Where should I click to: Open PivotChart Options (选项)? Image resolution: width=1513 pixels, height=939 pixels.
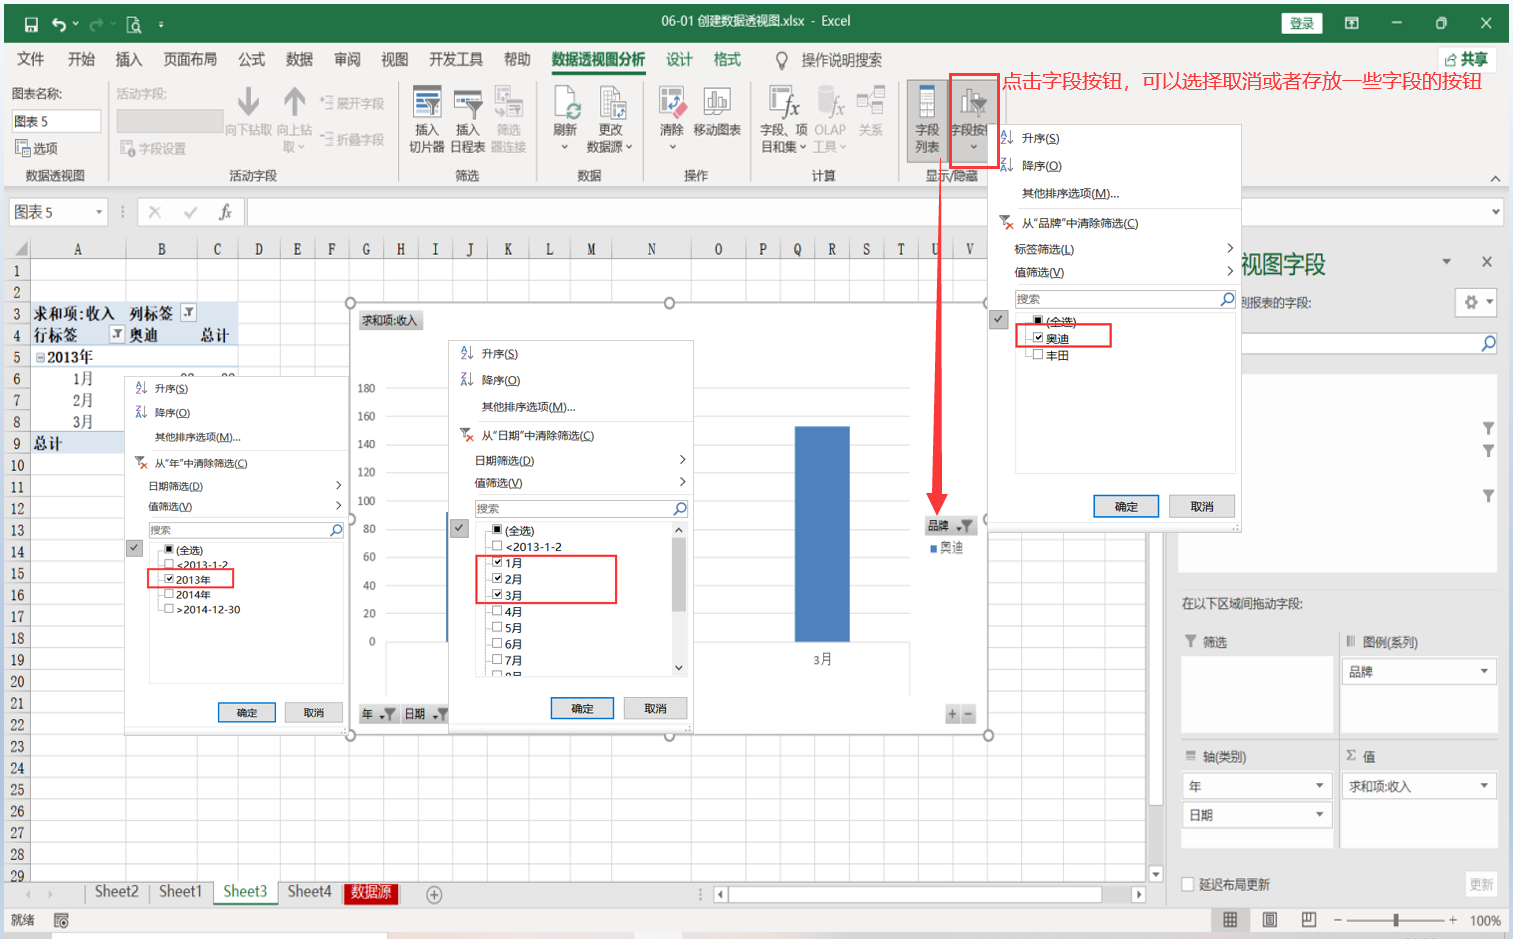(x=37, y=148)
